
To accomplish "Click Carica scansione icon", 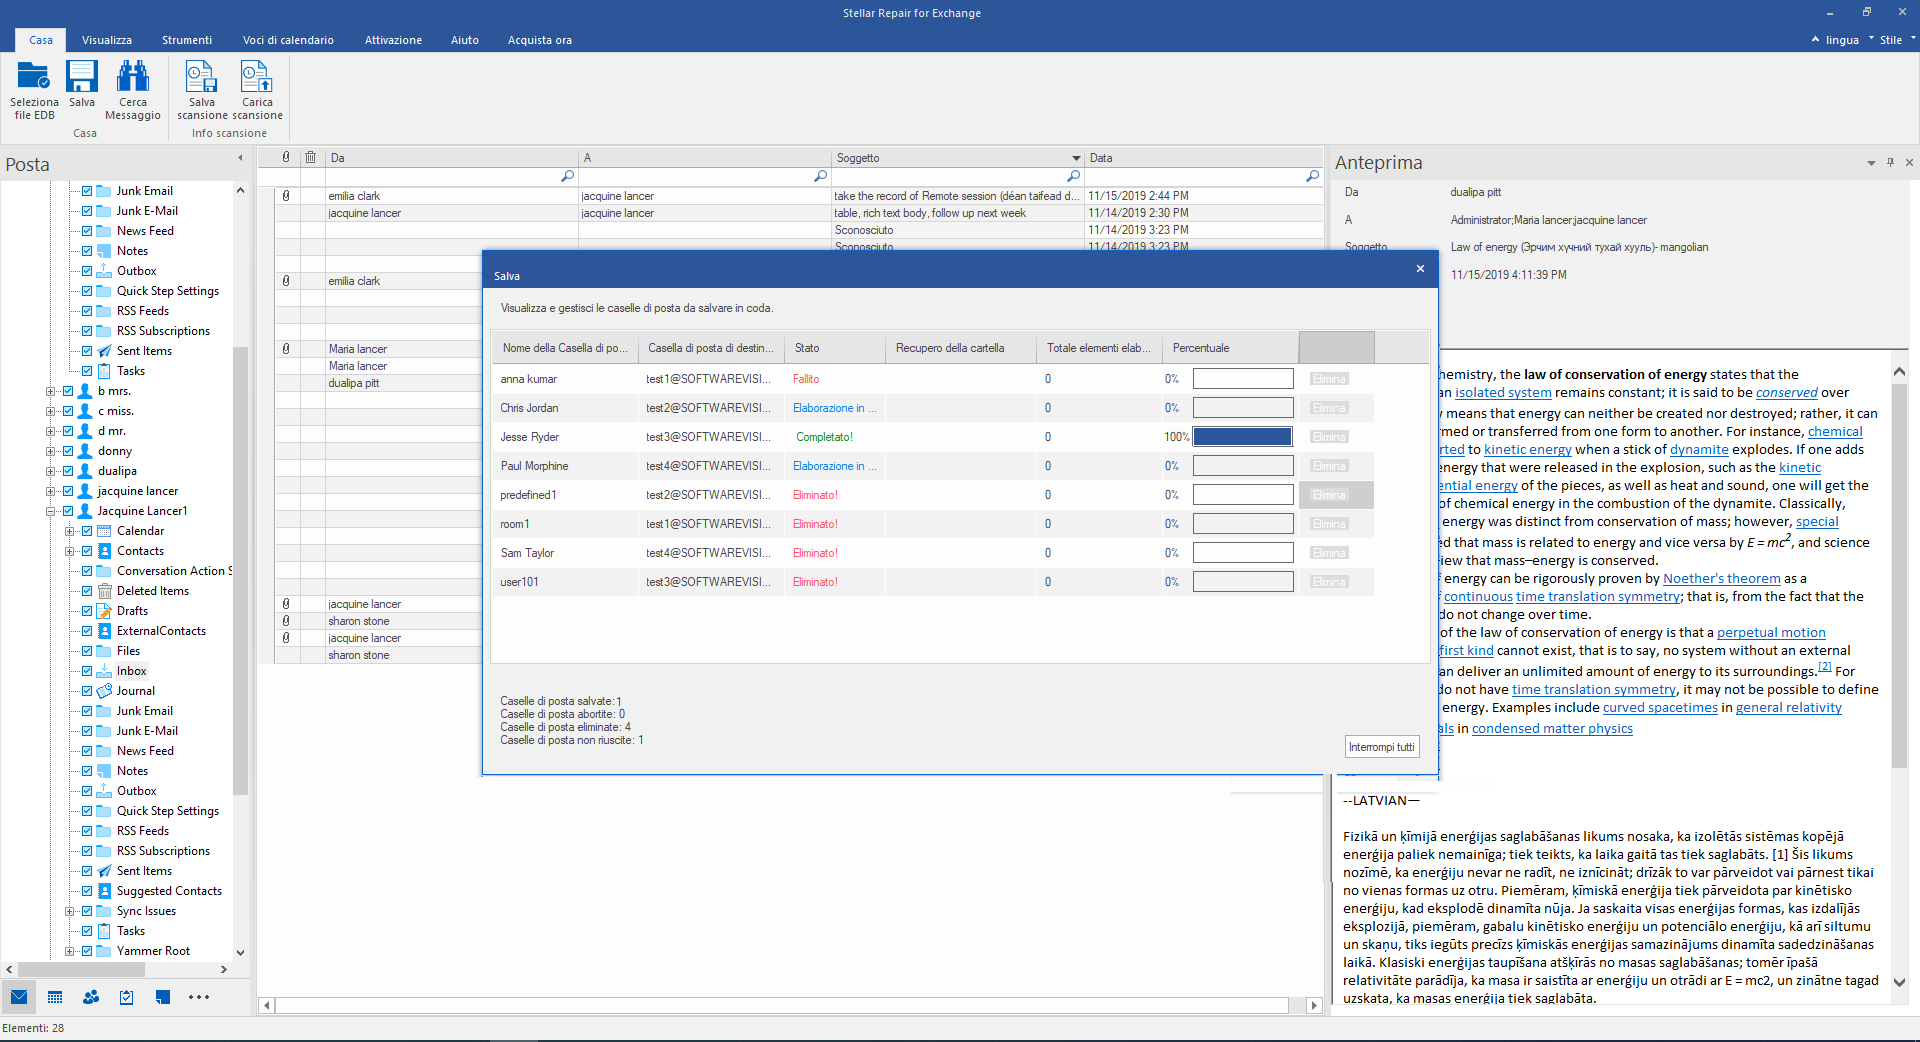I will [257, 76].
